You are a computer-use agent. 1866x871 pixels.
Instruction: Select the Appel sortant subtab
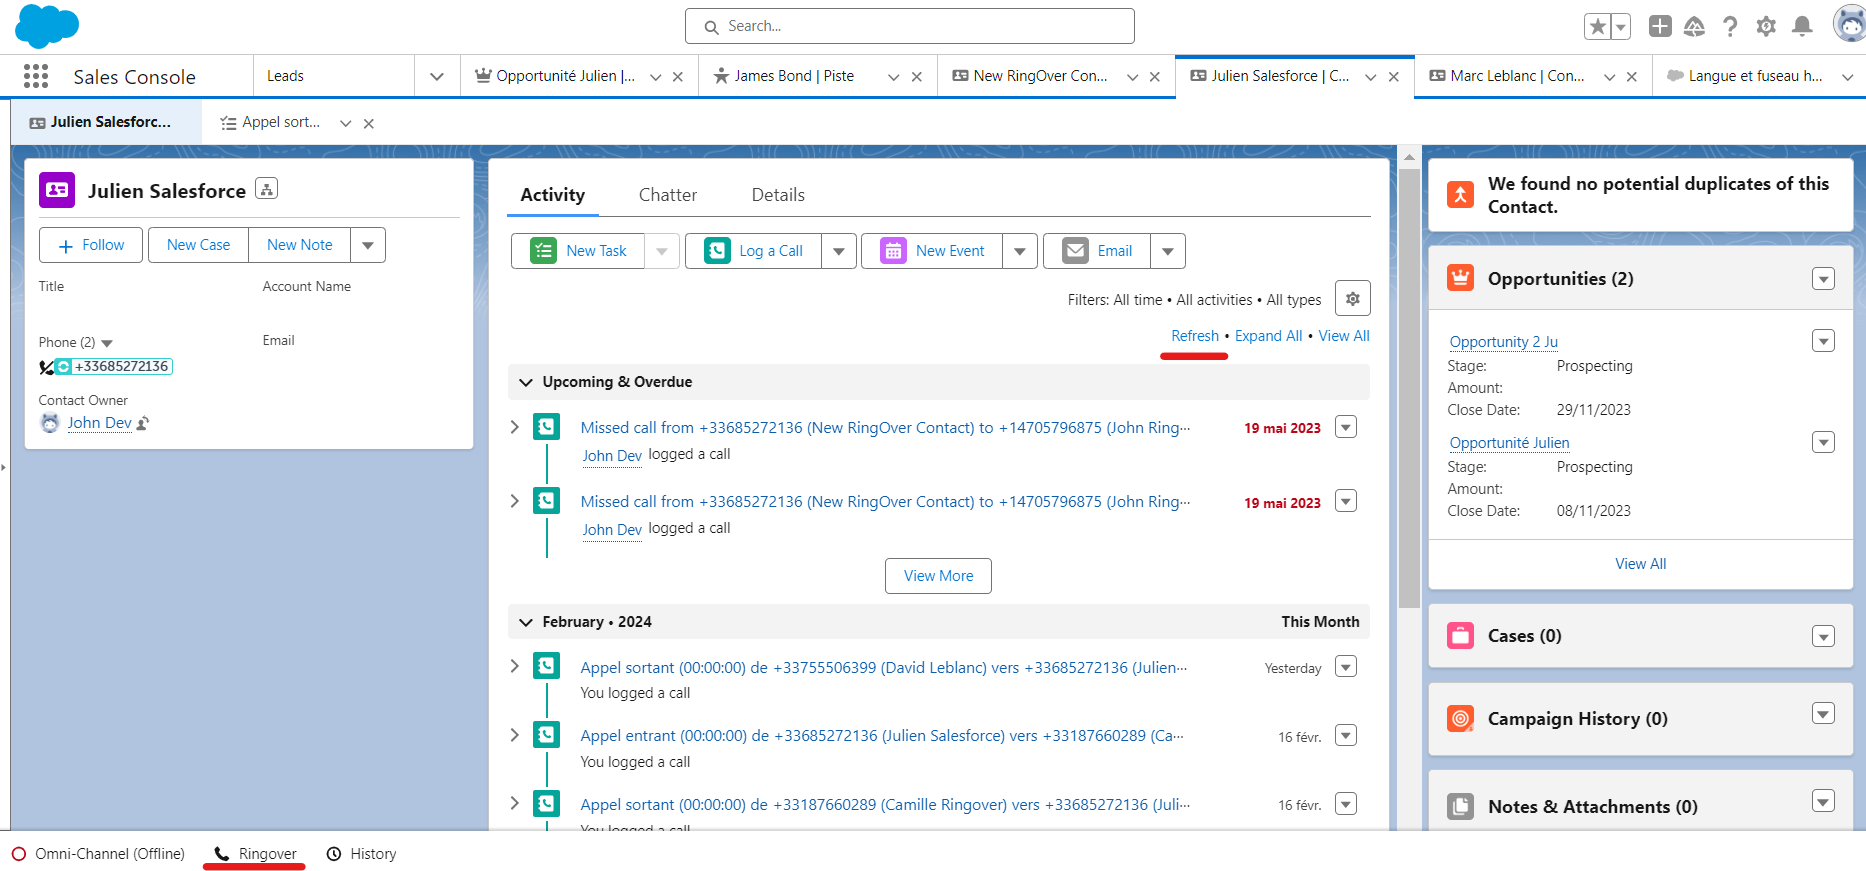[271, 122]
